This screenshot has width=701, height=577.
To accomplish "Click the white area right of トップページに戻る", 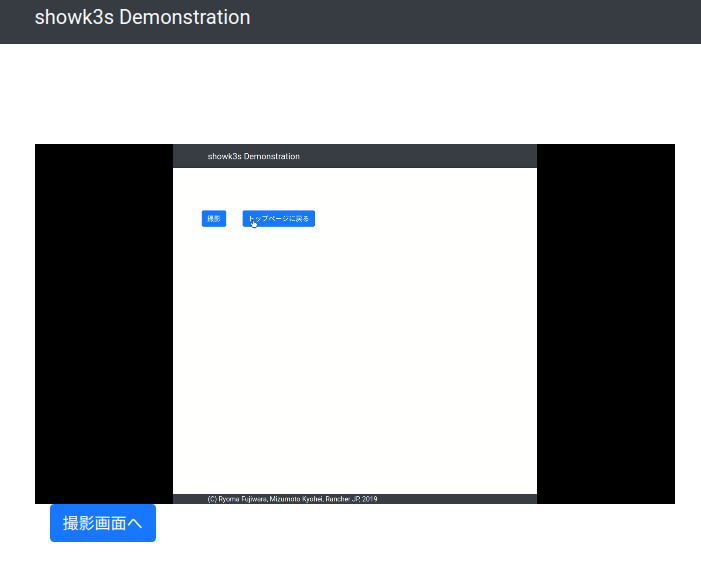I will point(420,218).
